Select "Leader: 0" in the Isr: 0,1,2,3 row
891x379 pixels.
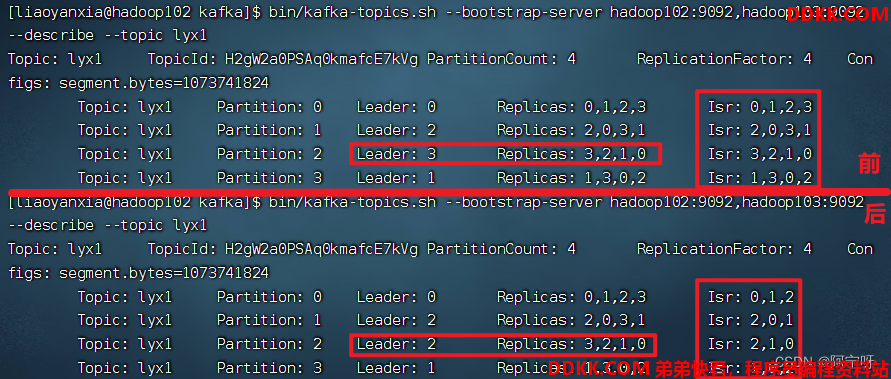coord(396,106)
